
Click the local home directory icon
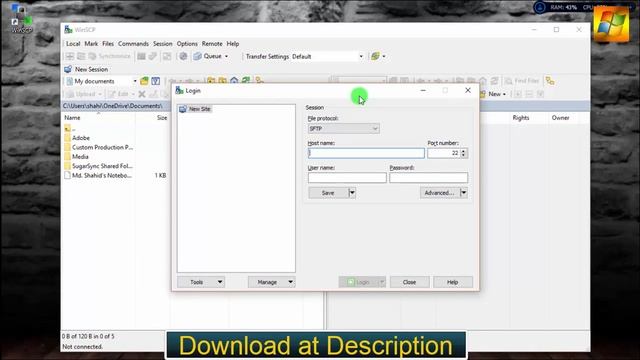click(x=234, y=80)
